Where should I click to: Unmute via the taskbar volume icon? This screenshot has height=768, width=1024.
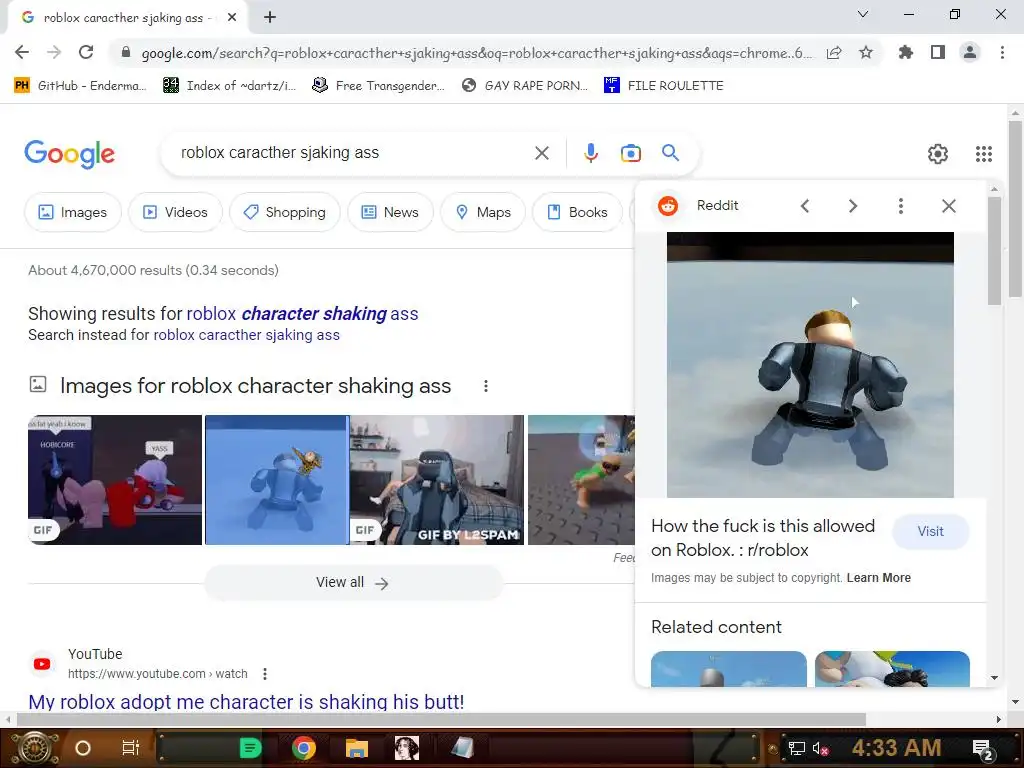click(x=820, y=748)
